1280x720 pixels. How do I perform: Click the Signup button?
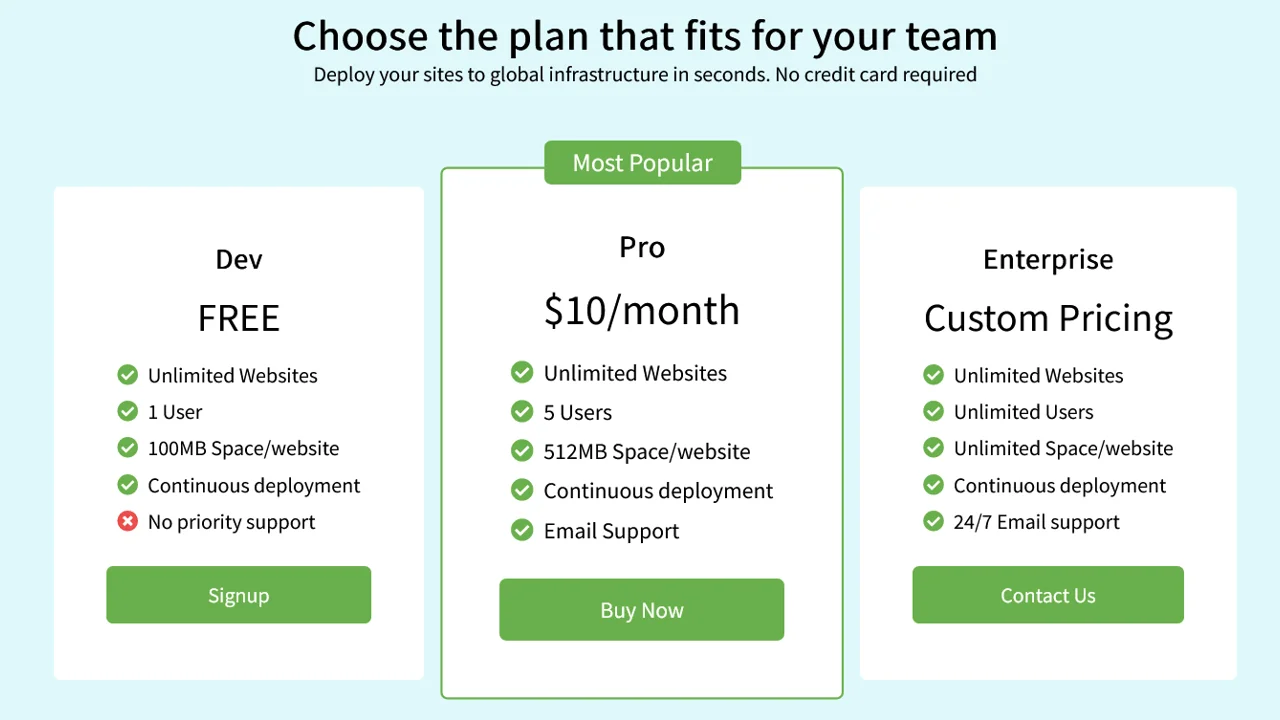pos(238,594)
